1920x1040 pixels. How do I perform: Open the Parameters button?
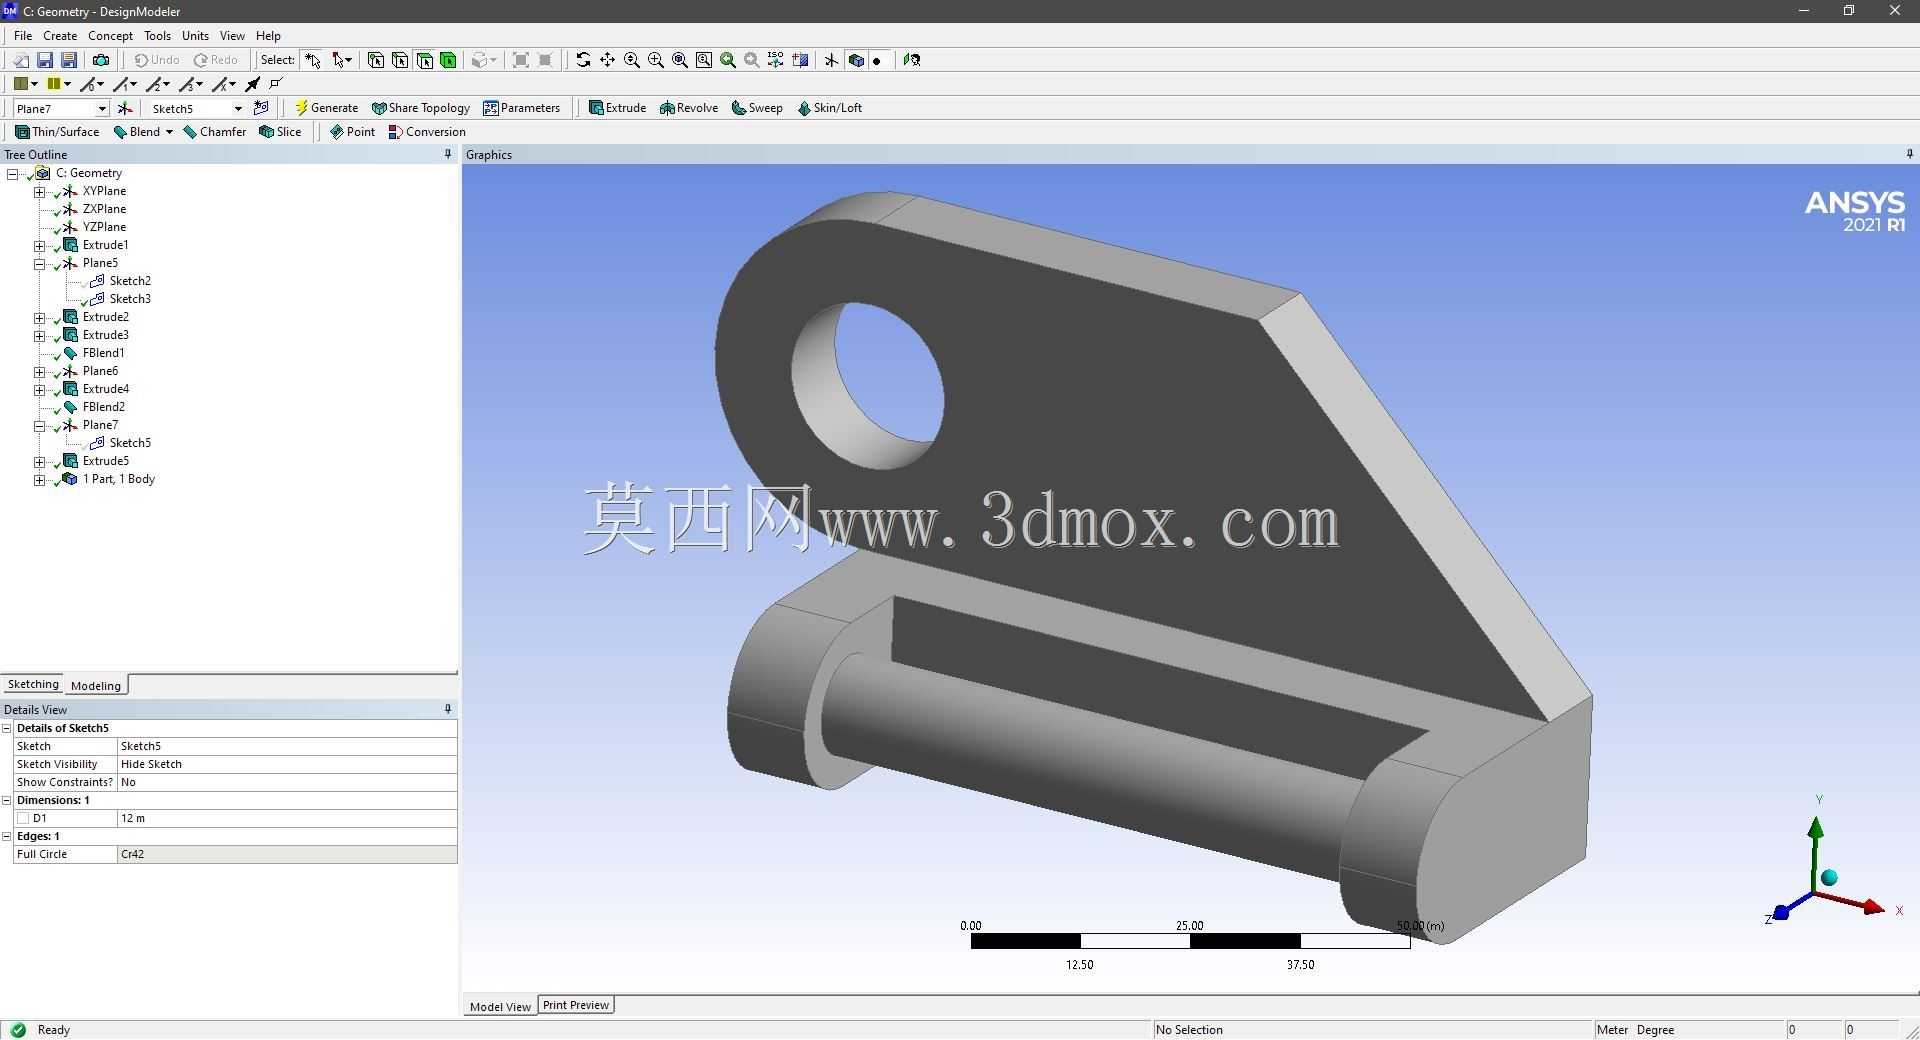click(x=521, y=108)
